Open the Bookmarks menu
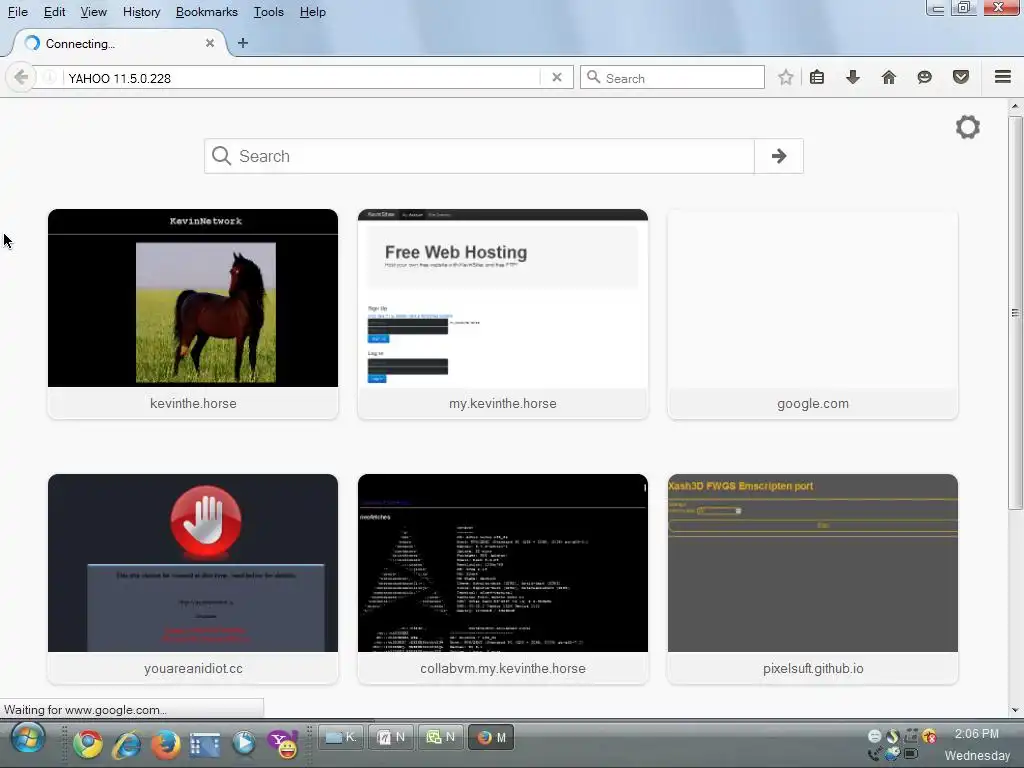This screenshot has width=1024, height=768. pyautogui.click(x=206, y=12)
